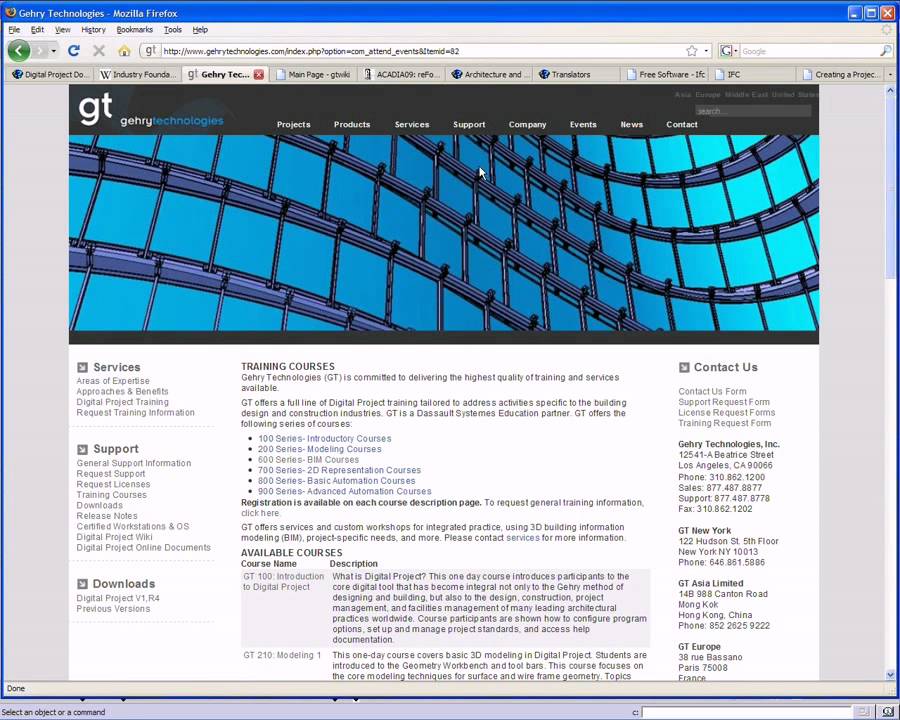Image resolution: width=900 pixels, height=720 pixels.
Task: Open Digital Project Wiki link
Action: coord(114,537)
